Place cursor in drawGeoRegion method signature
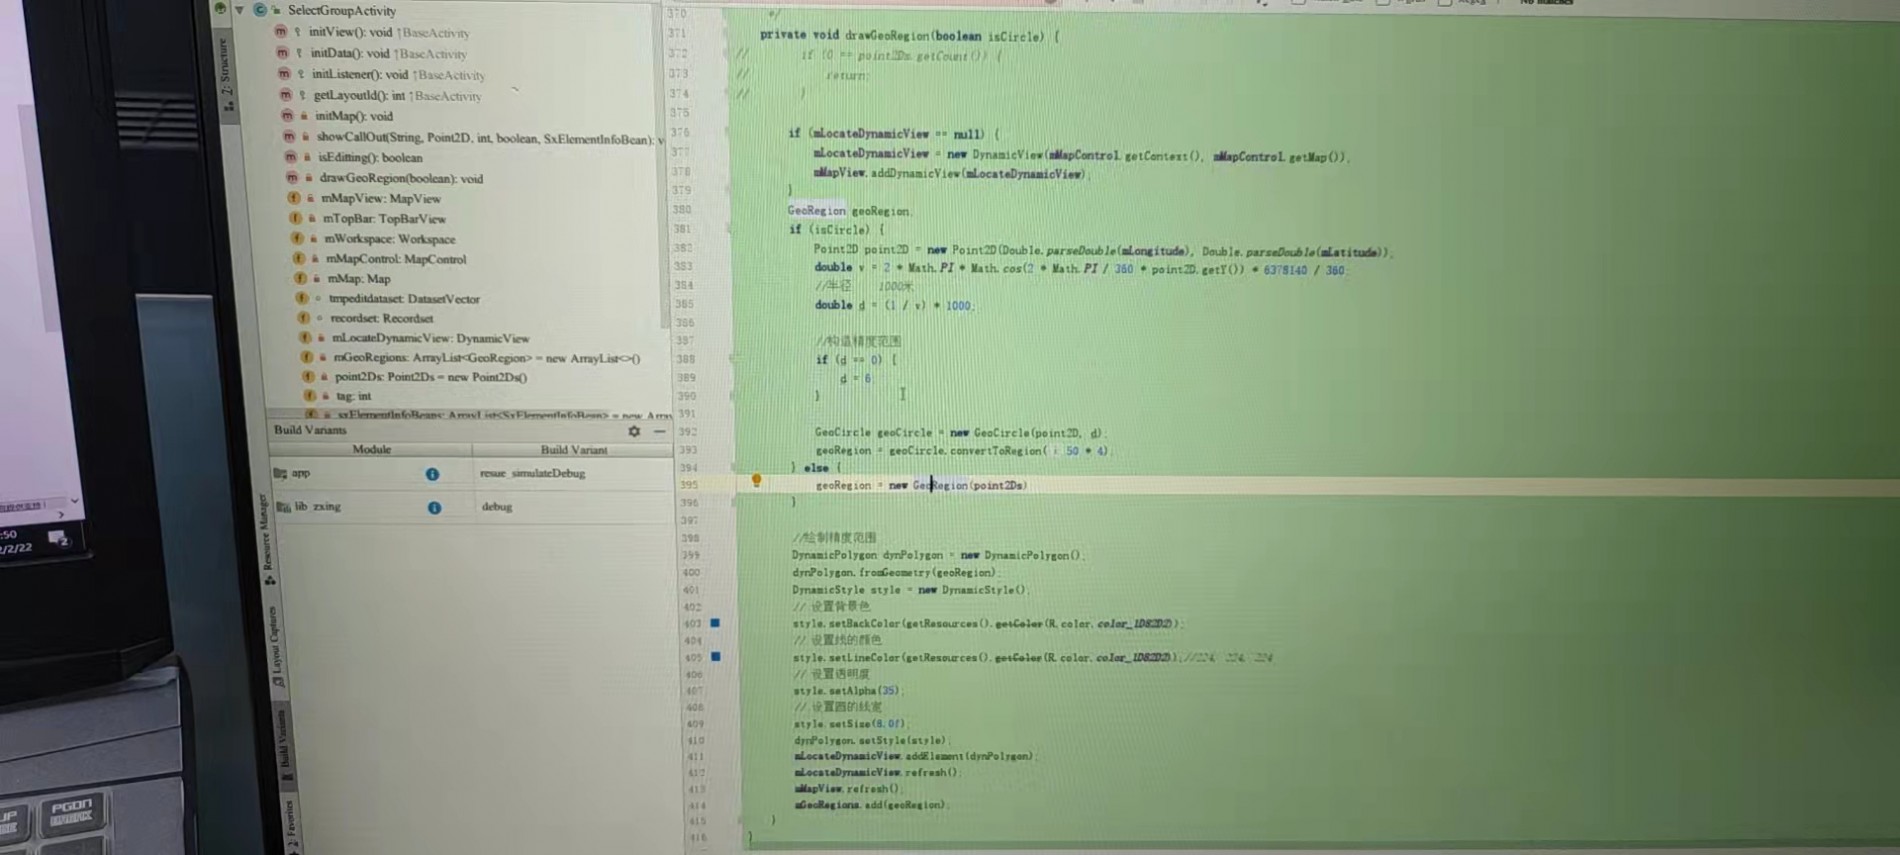 [x=908, y=35]
